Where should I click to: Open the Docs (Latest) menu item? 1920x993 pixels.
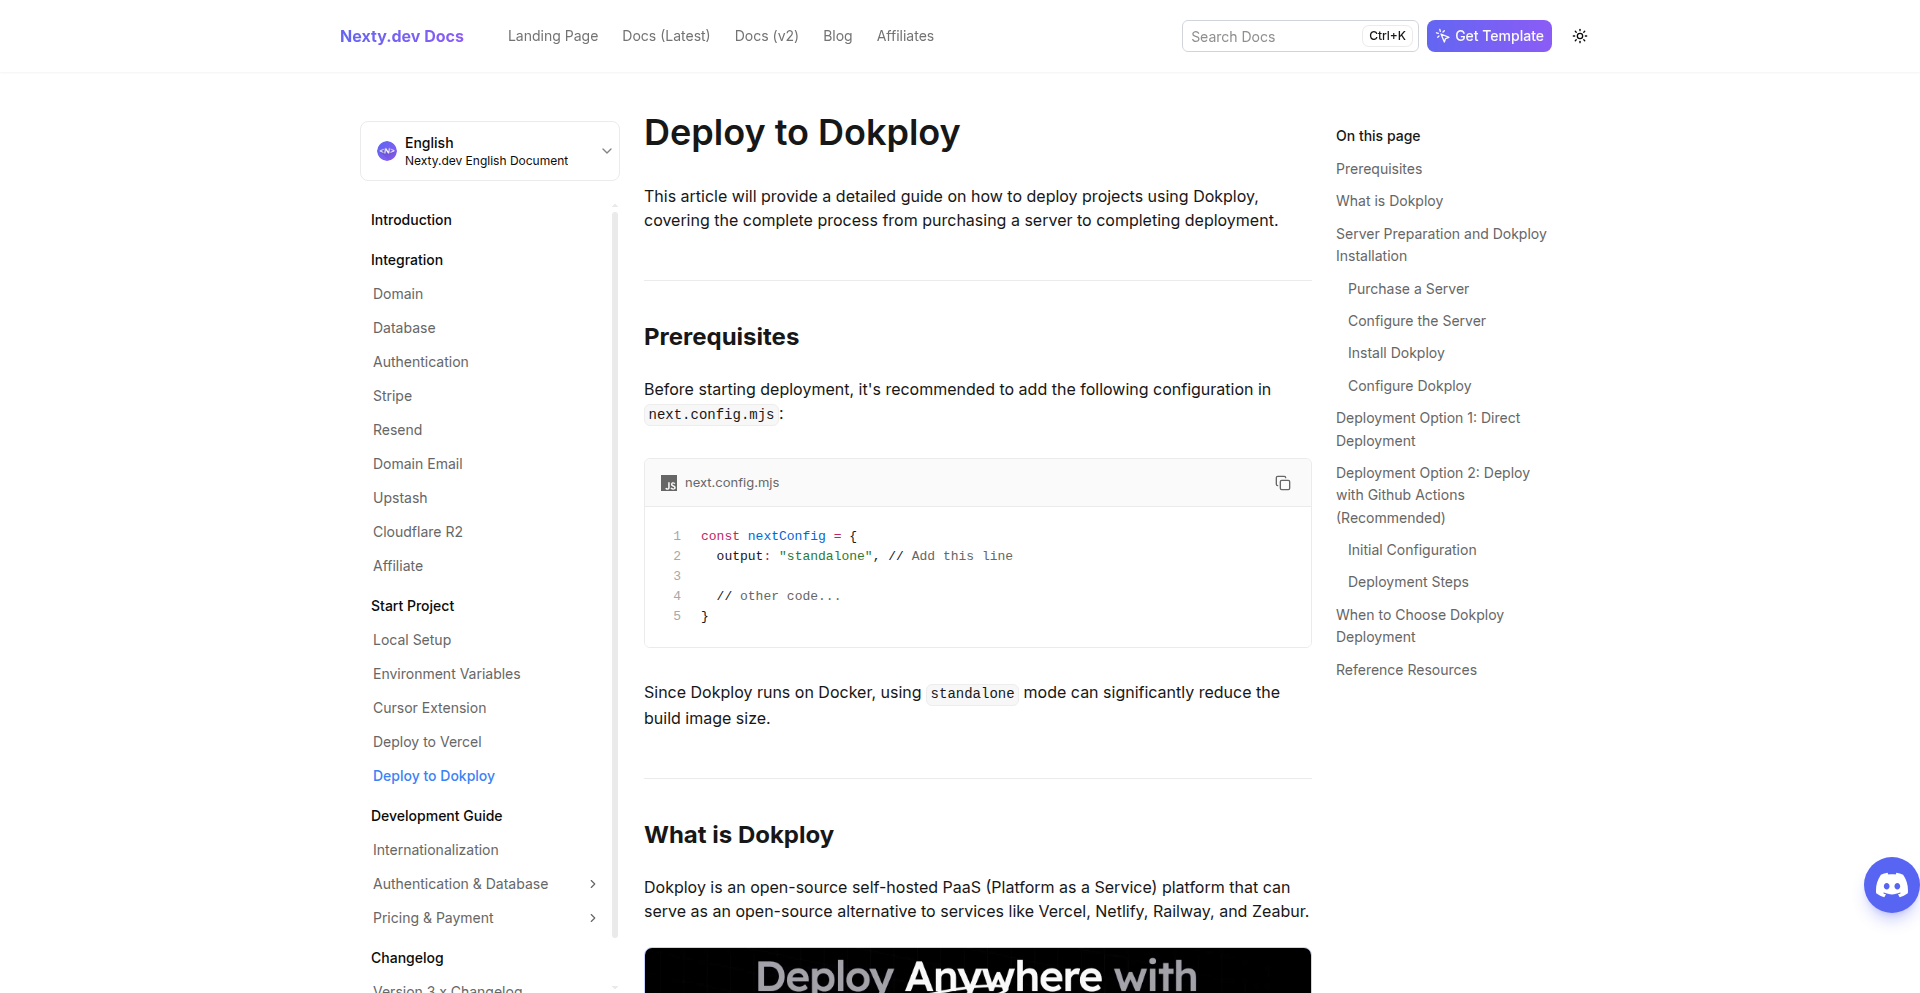(x=665, y=36)
